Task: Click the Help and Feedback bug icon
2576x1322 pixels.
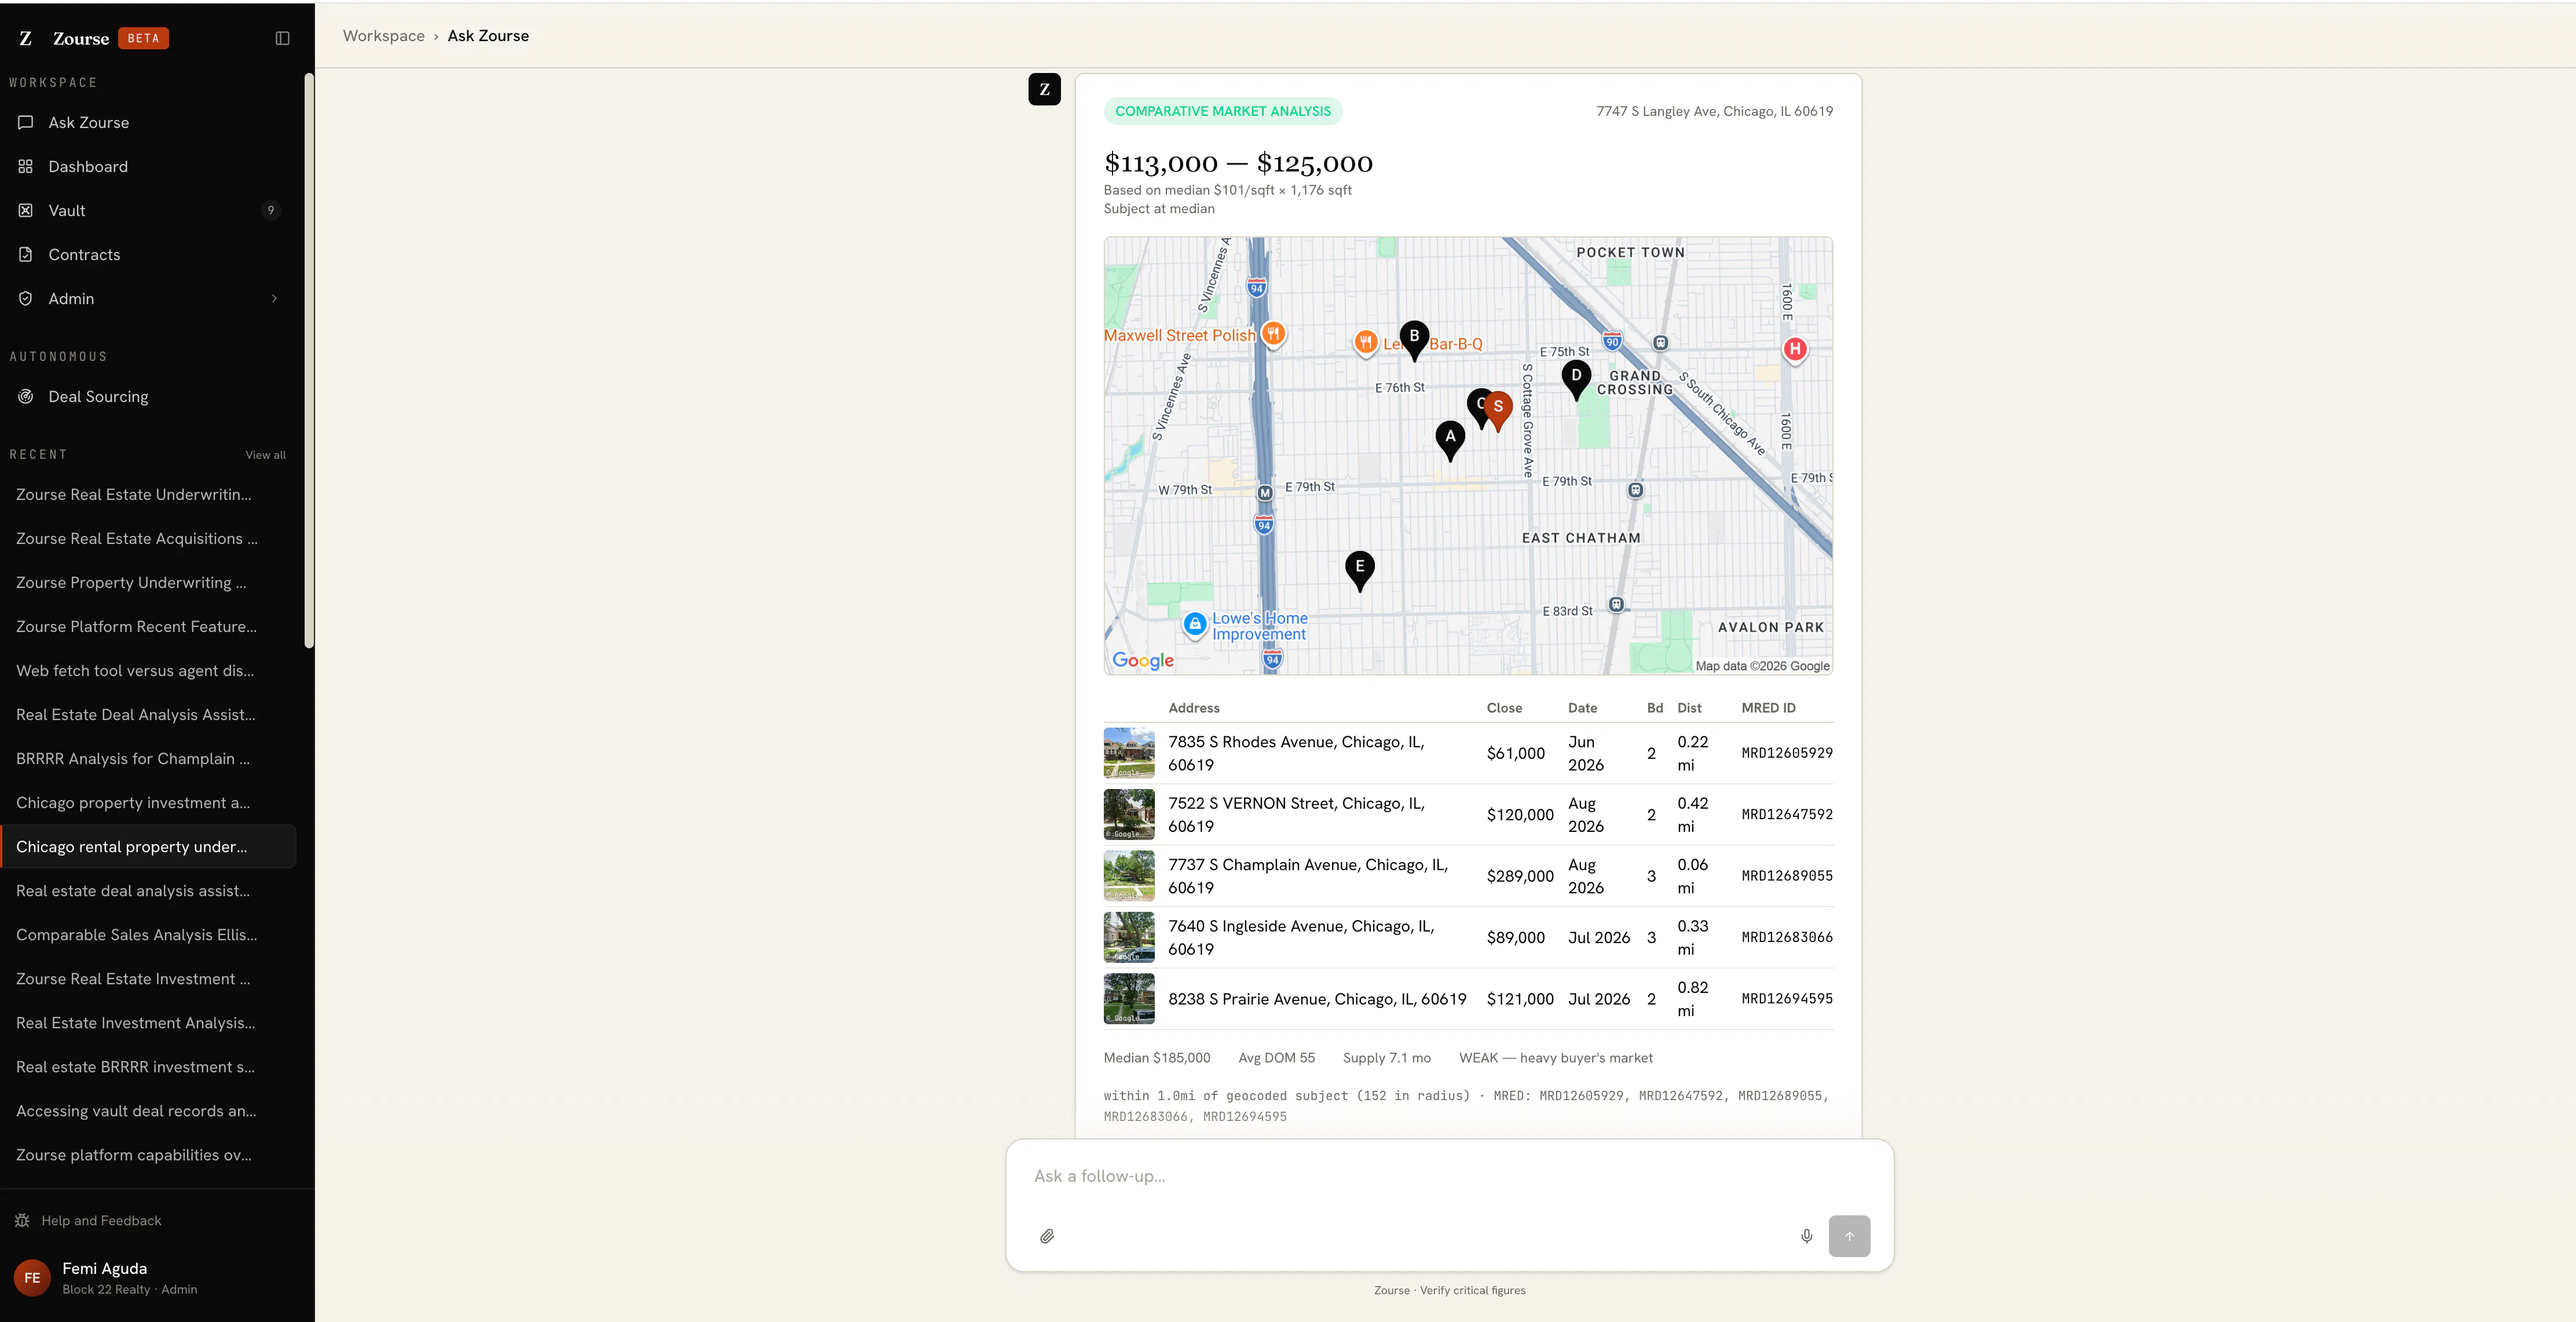Action: pos(22,1220)
